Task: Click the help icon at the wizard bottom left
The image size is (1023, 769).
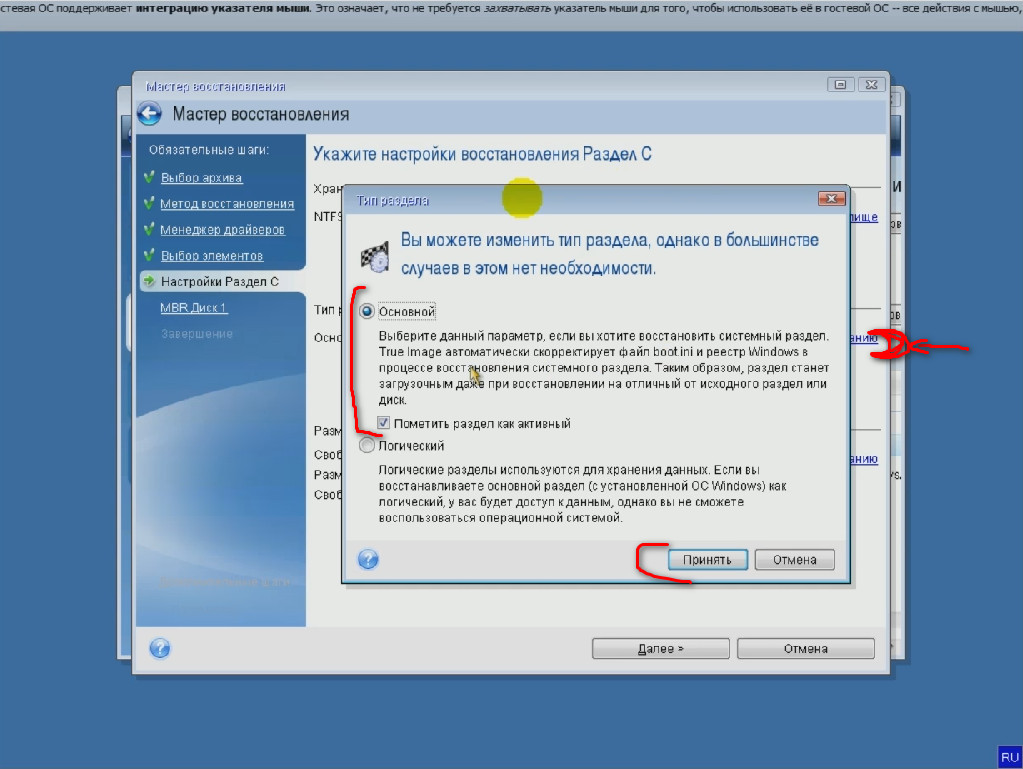Action: point(159,648)
